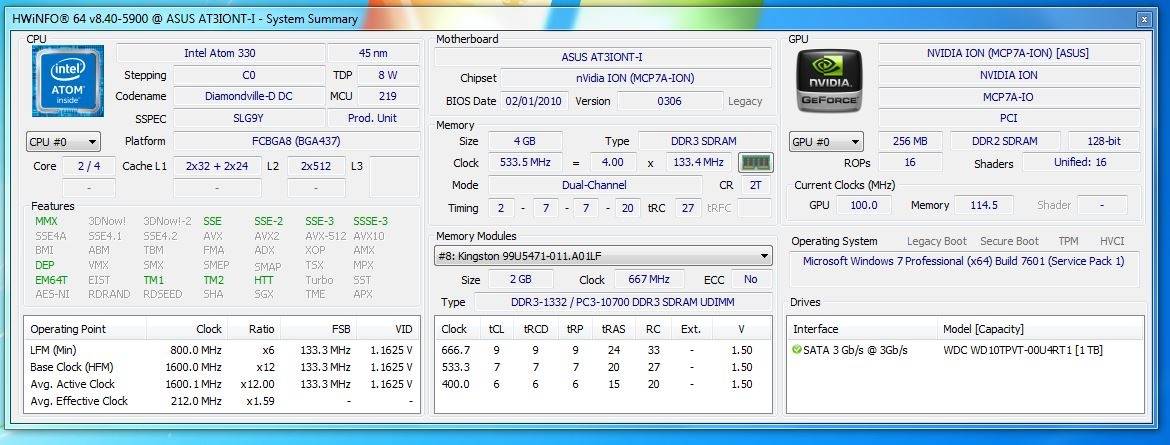
Task: Click the green SATA status check icon
Action: 796,349
